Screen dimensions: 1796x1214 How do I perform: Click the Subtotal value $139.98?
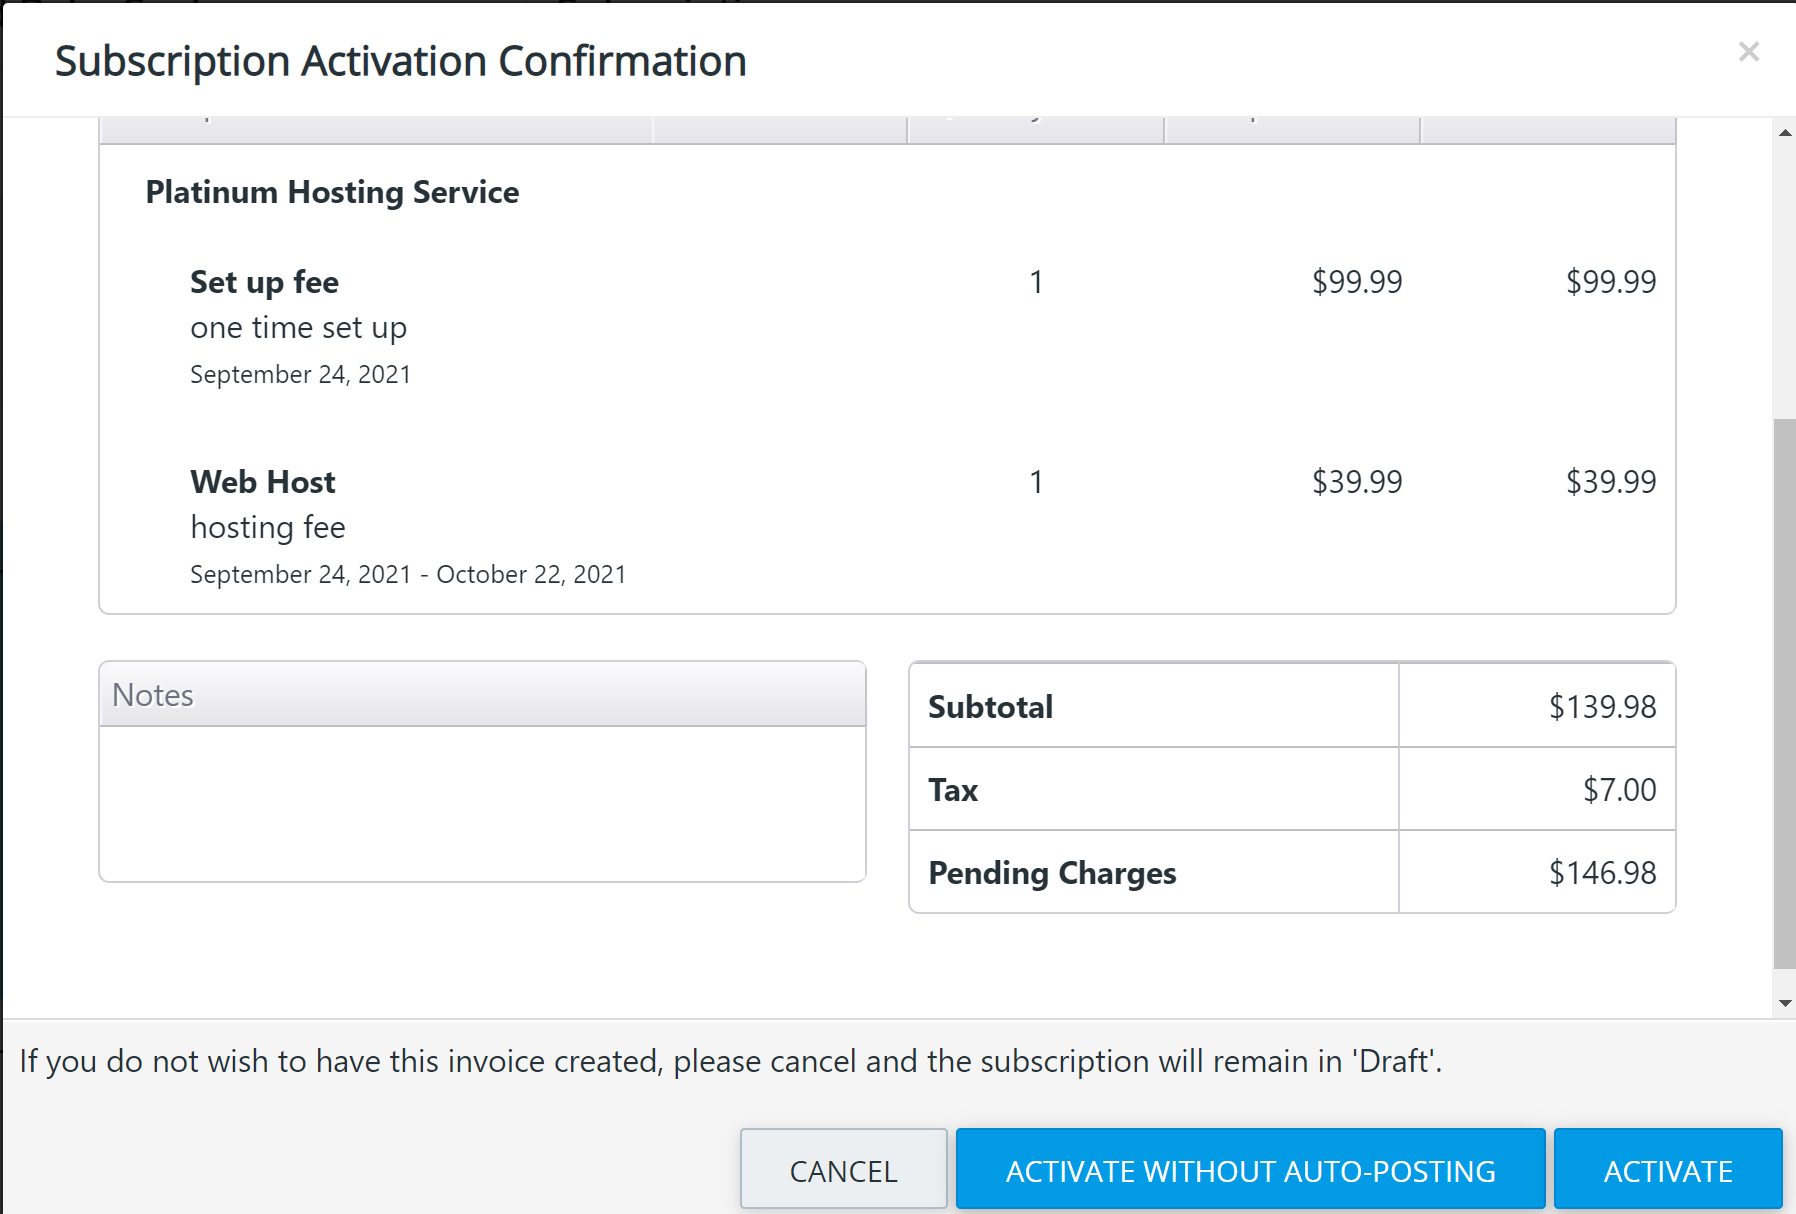pyautogui.click(x=1602, y=707)
